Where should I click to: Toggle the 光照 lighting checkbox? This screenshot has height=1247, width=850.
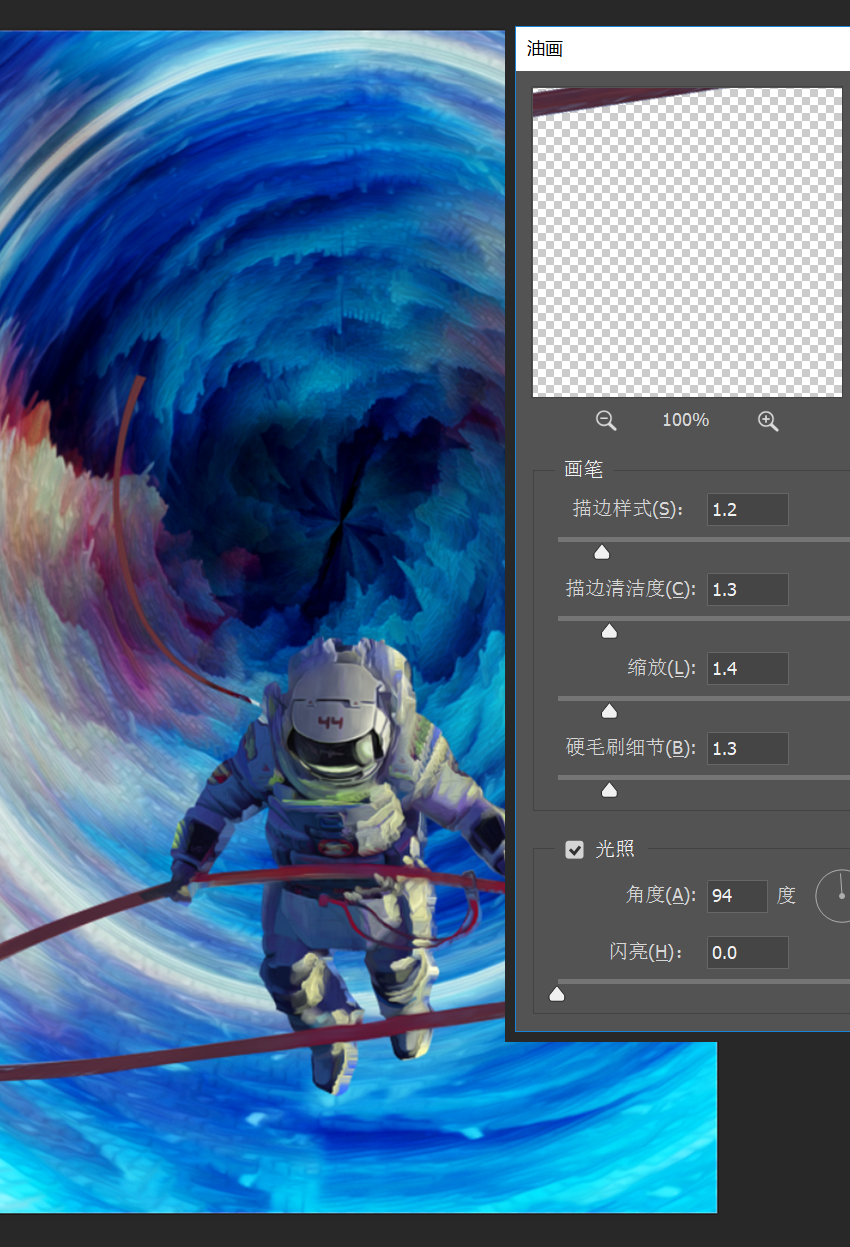[575, 850]
